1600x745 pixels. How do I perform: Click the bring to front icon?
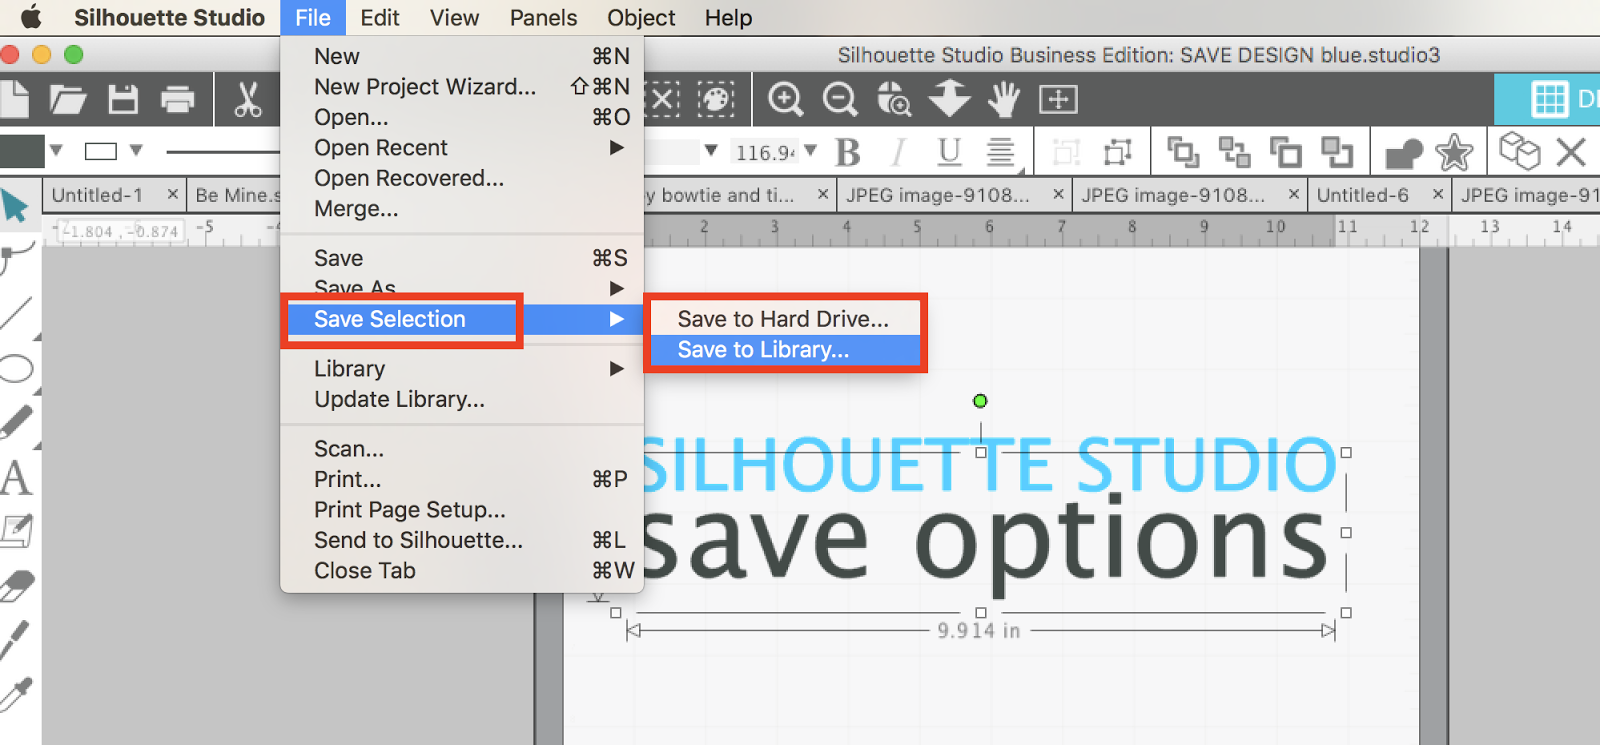(x=1183, y=152)
